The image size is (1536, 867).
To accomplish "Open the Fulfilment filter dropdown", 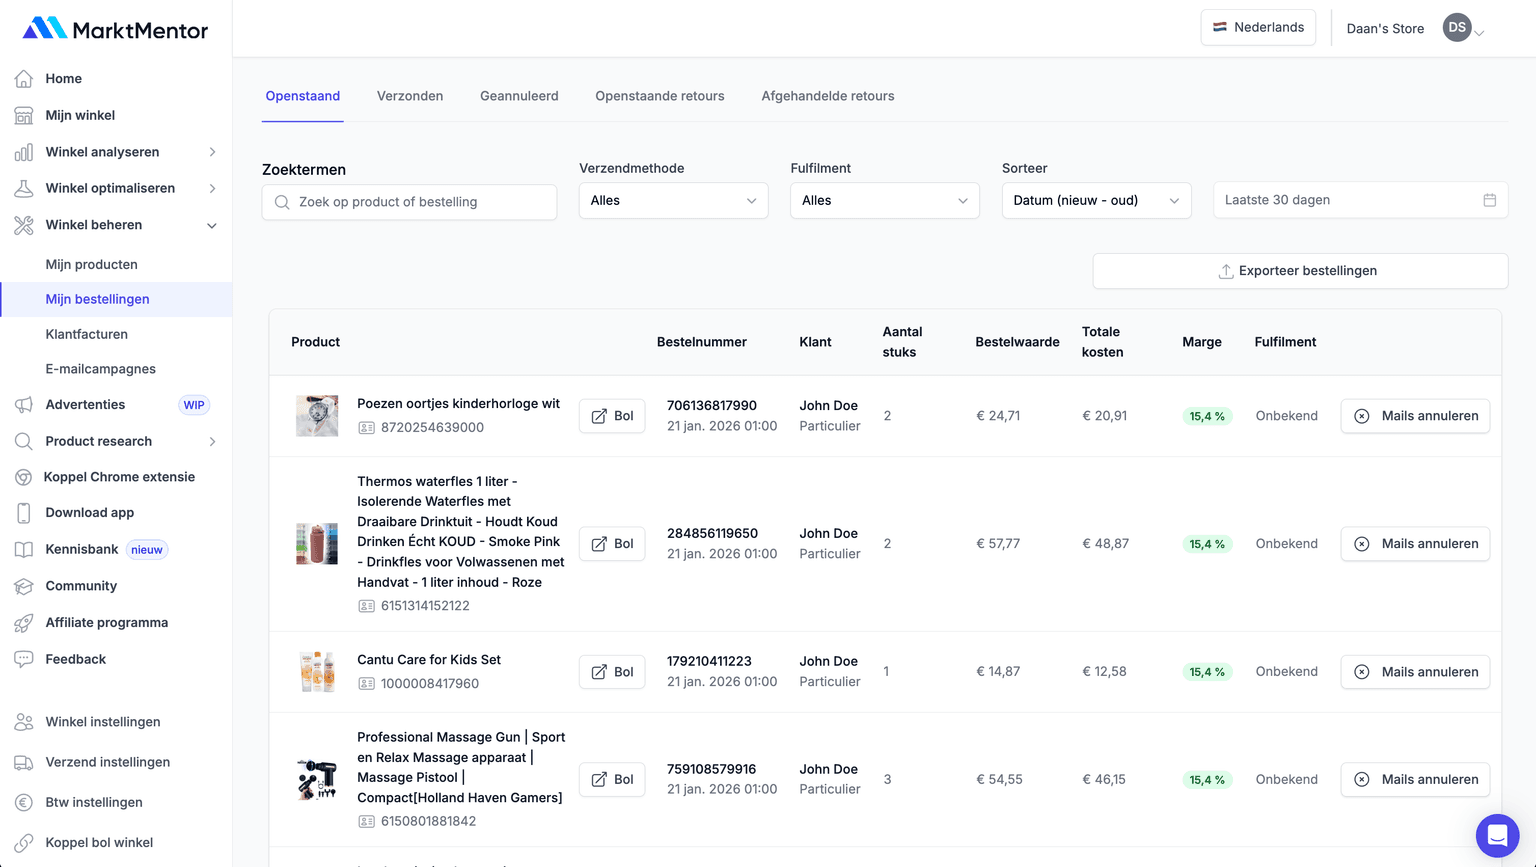I will coord(884,201).
